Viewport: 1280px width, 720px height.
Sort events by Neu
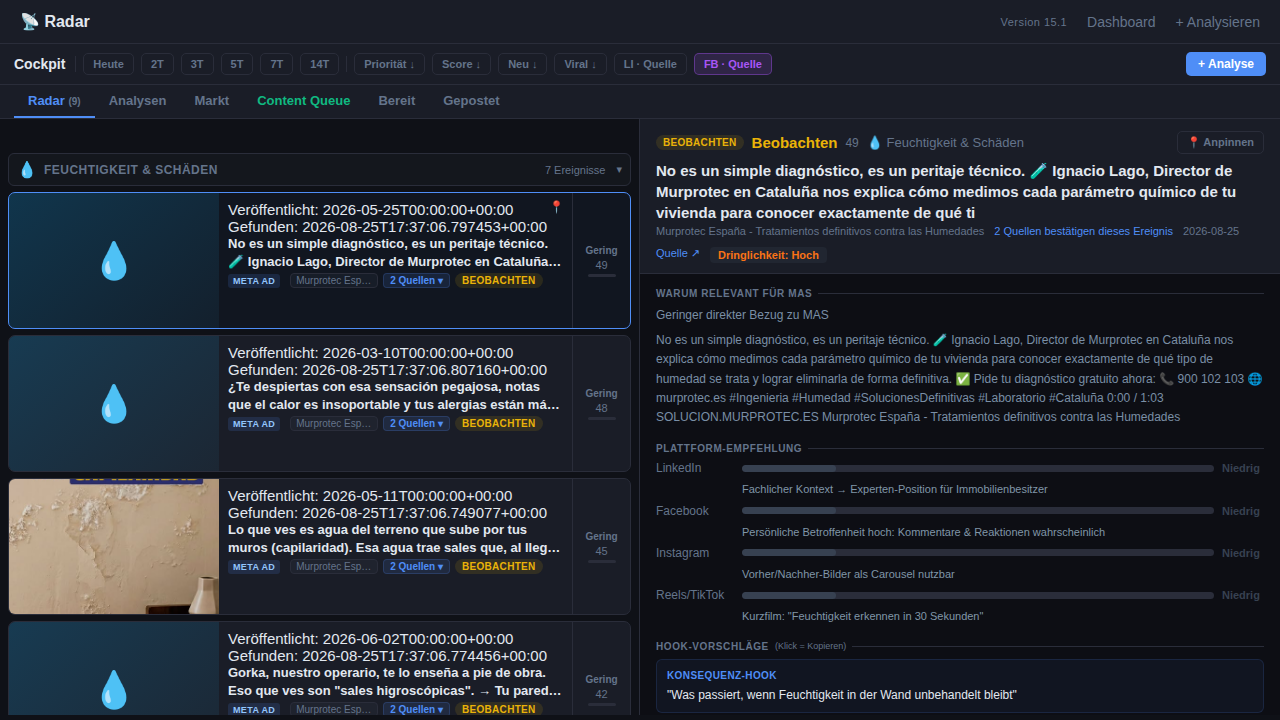522,64
